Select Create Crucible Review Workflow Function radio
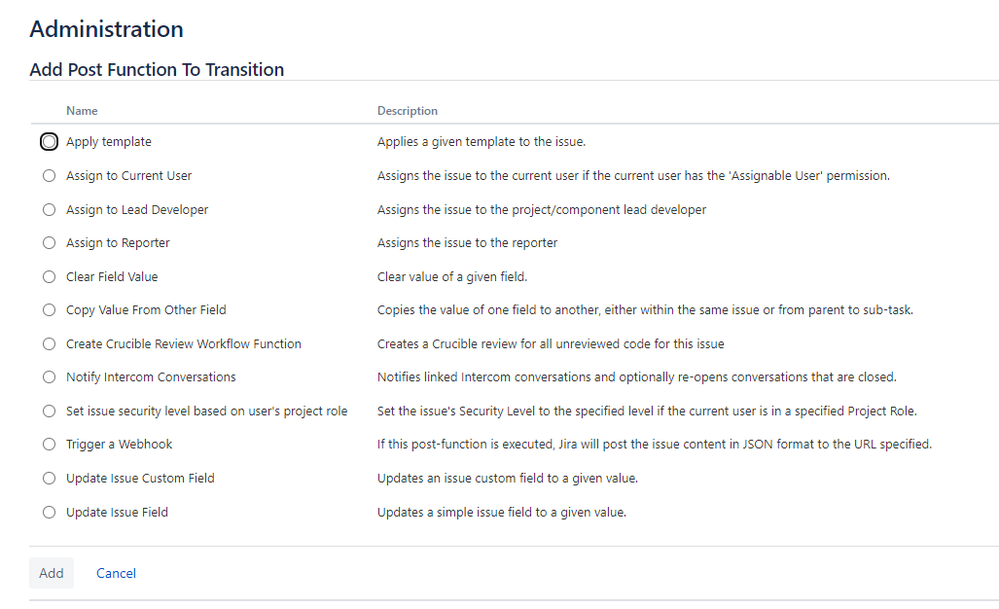 pos(49,344)
